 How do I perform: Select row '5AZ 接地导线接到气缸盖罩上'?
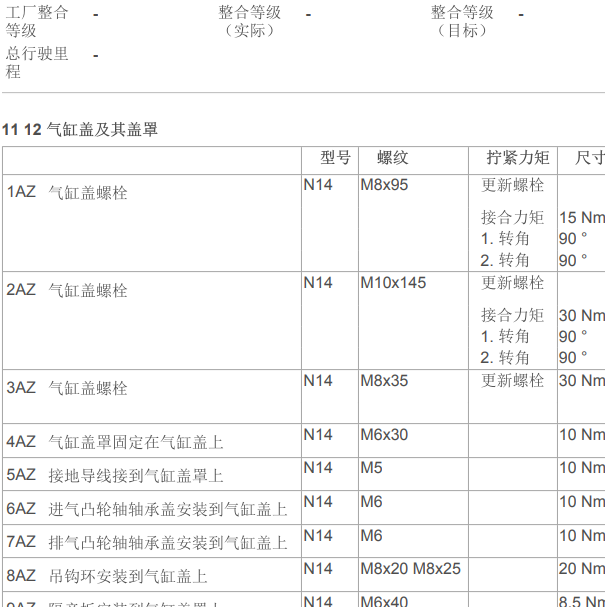tap(303, 474)
